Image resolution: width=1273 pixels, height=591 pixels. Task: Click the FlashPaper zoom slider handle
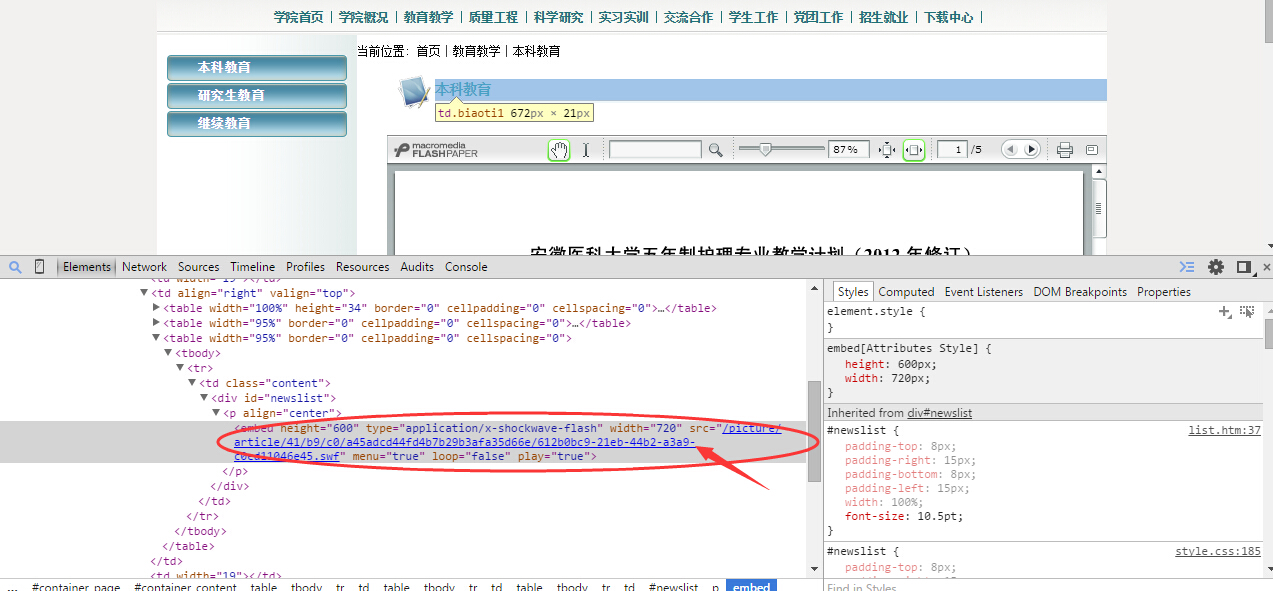(x=765, y=149)
